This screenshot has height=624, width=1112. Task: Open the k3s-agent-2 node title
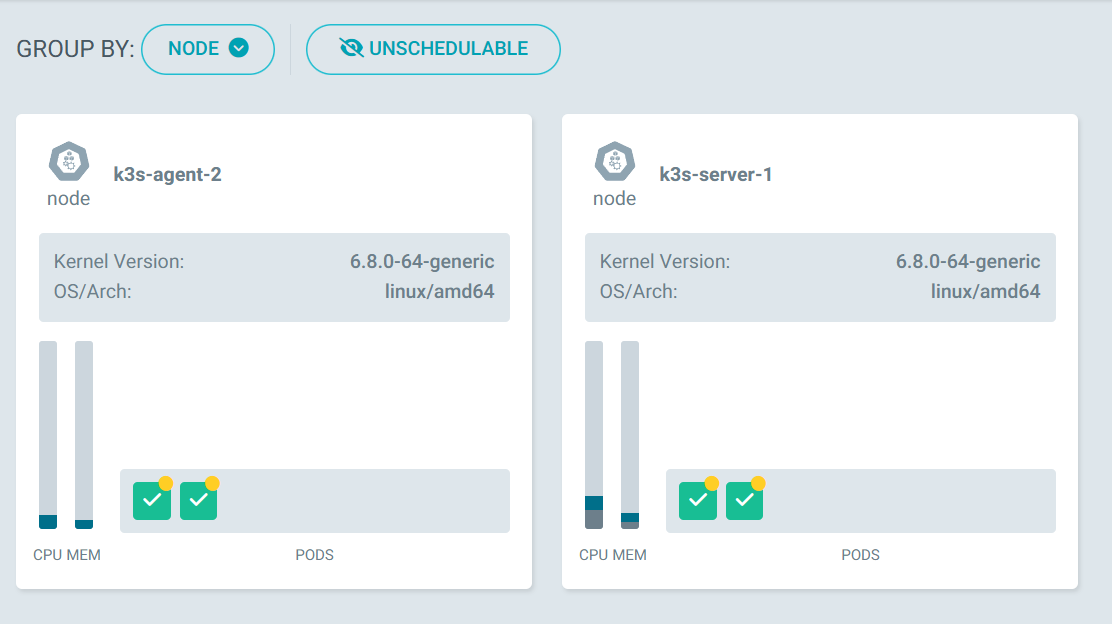167,175
